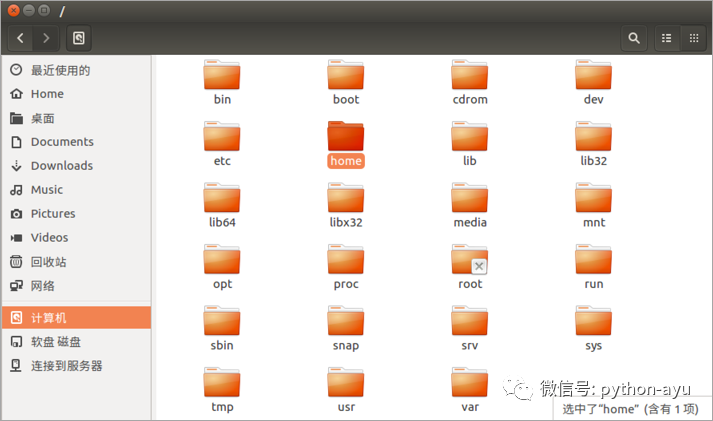Select 计算机 in the sidebar

click(76, 317)
